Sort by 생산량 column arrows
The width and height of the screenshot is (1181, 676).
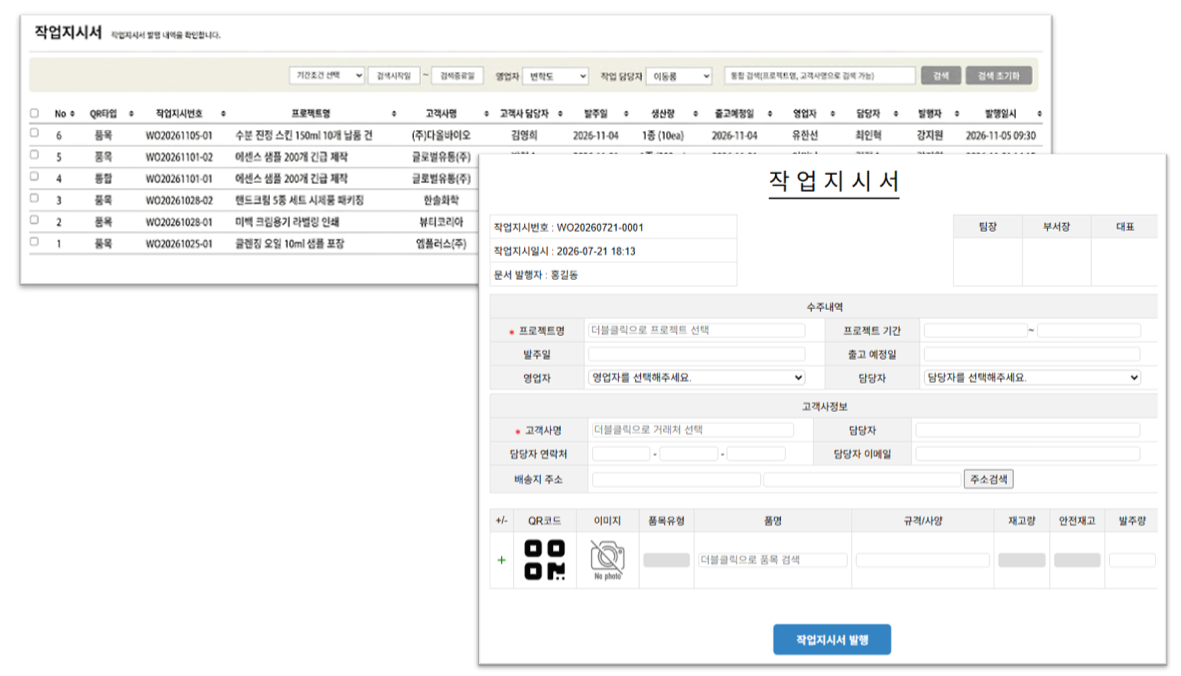point(695,114)
